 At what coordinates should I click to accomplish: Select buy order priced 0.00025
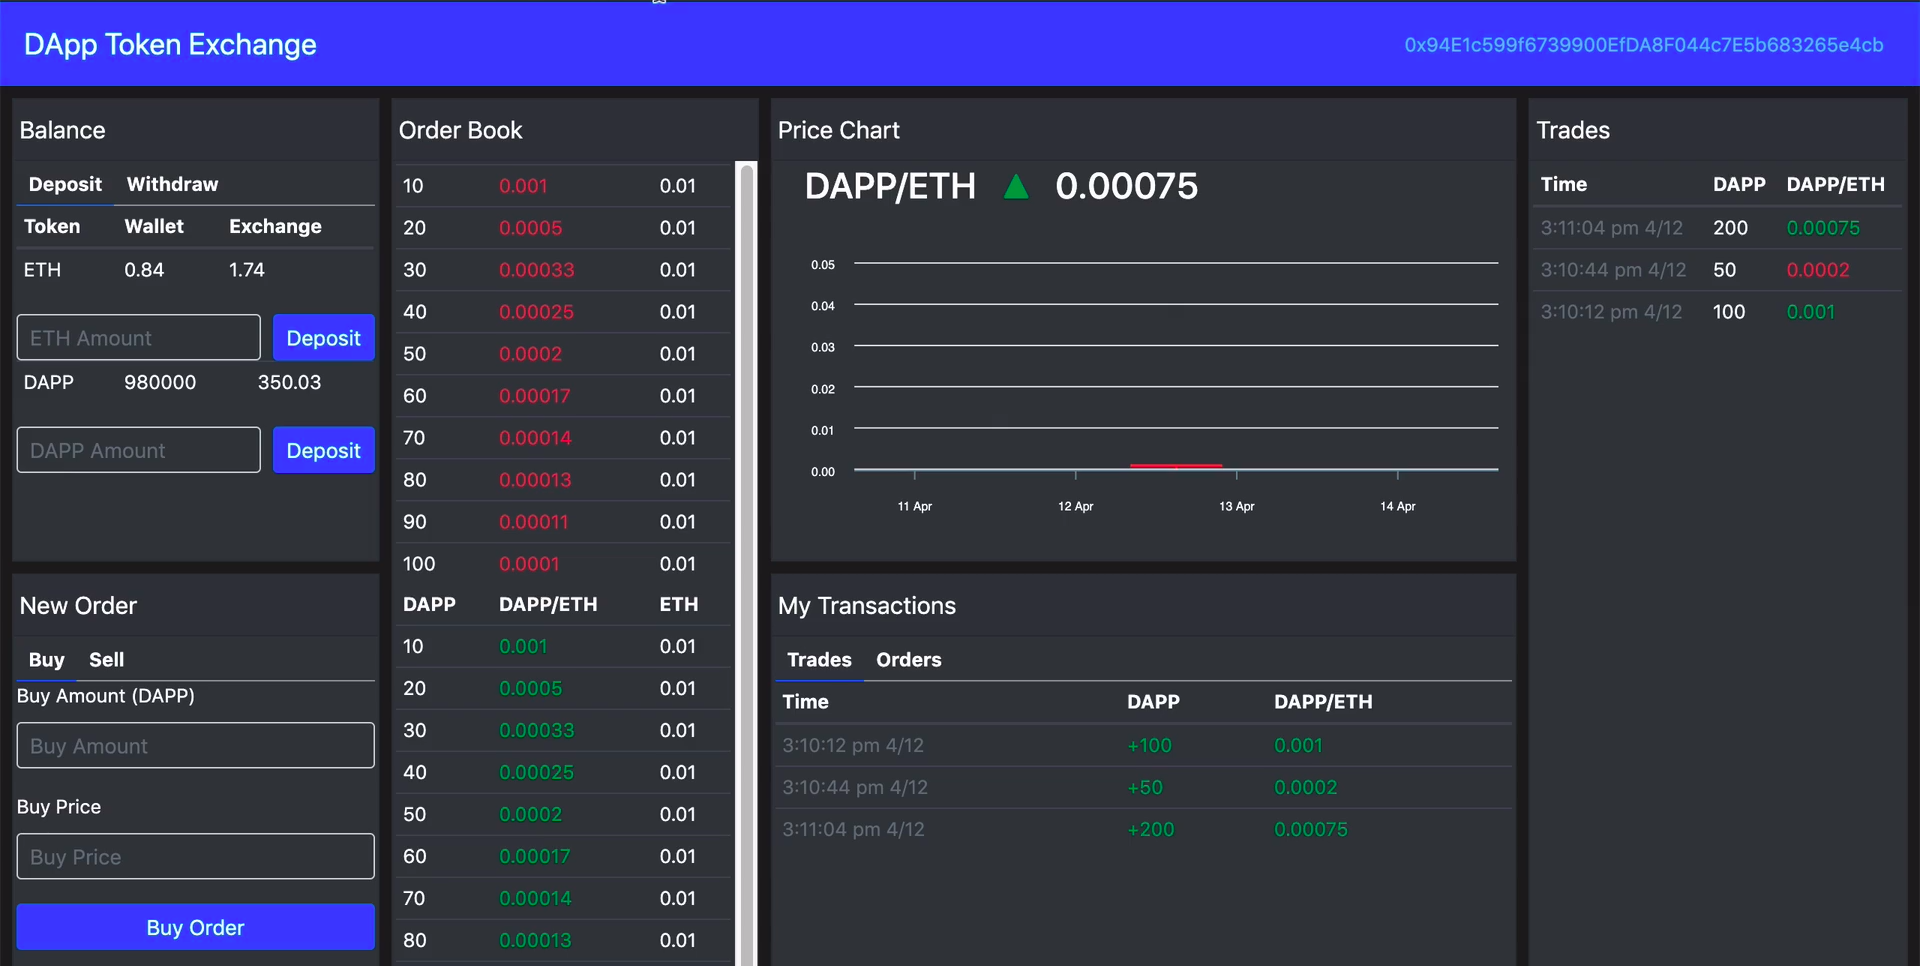coord(536,772)
